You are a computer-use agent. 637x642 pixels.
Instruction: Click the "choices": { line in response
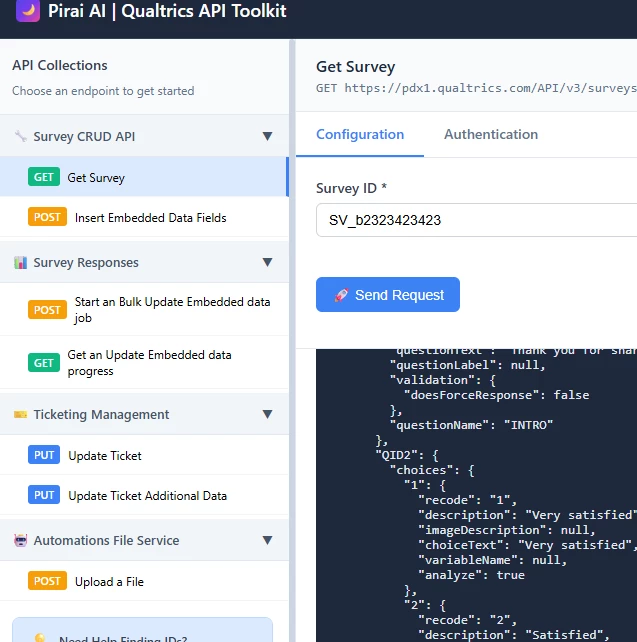point(432,470)
